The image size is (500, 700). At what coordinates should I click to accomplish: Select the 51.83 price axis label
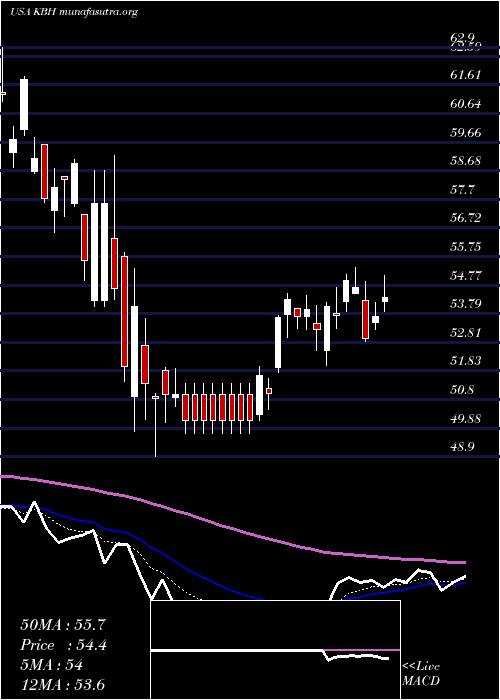(466, 361)
